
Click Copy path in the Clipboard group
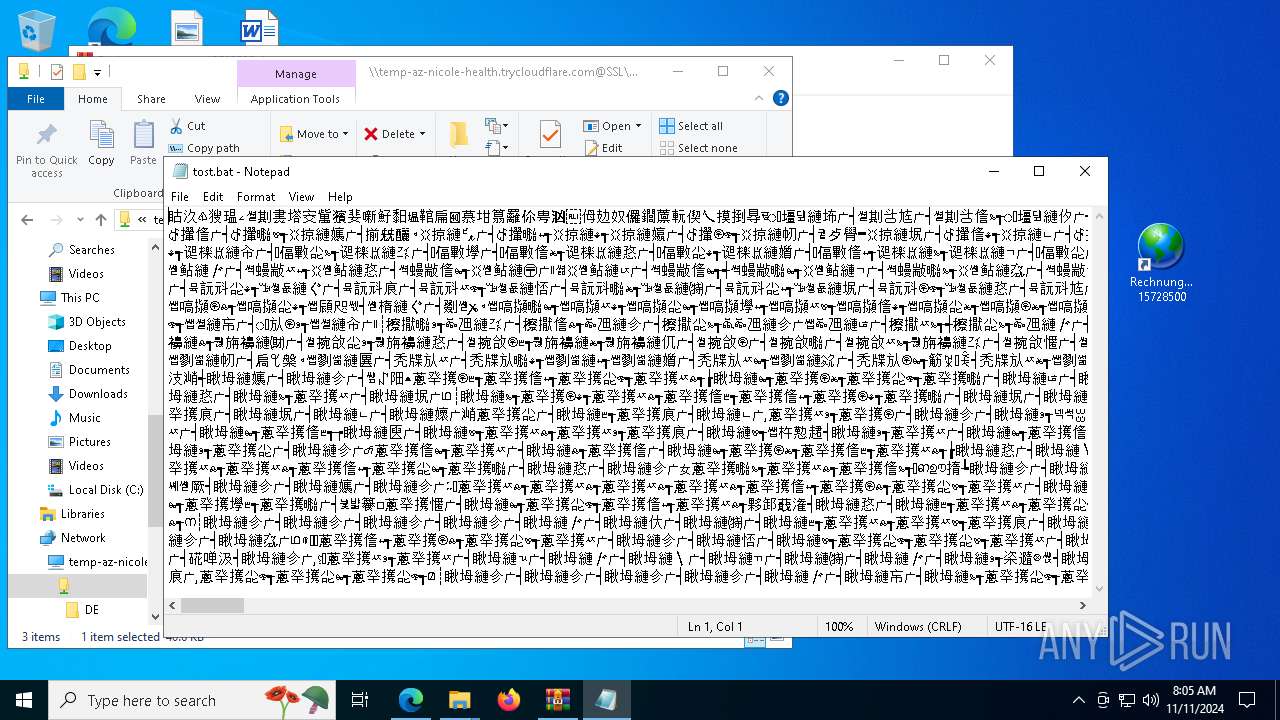click(x=204, y=148)
